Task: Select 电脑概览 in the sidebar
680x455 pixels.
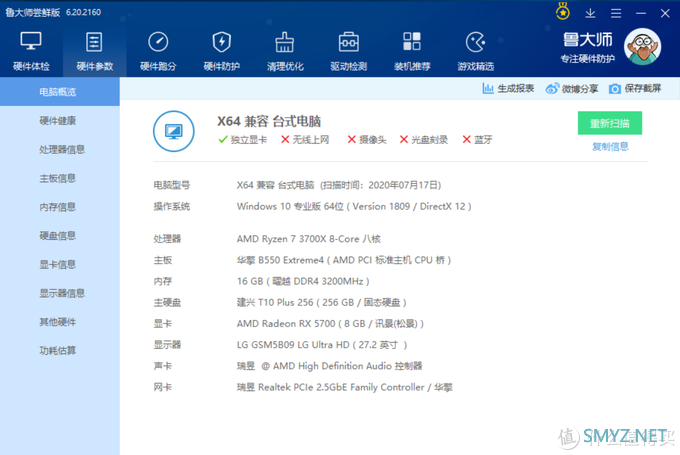Action: 60,92
